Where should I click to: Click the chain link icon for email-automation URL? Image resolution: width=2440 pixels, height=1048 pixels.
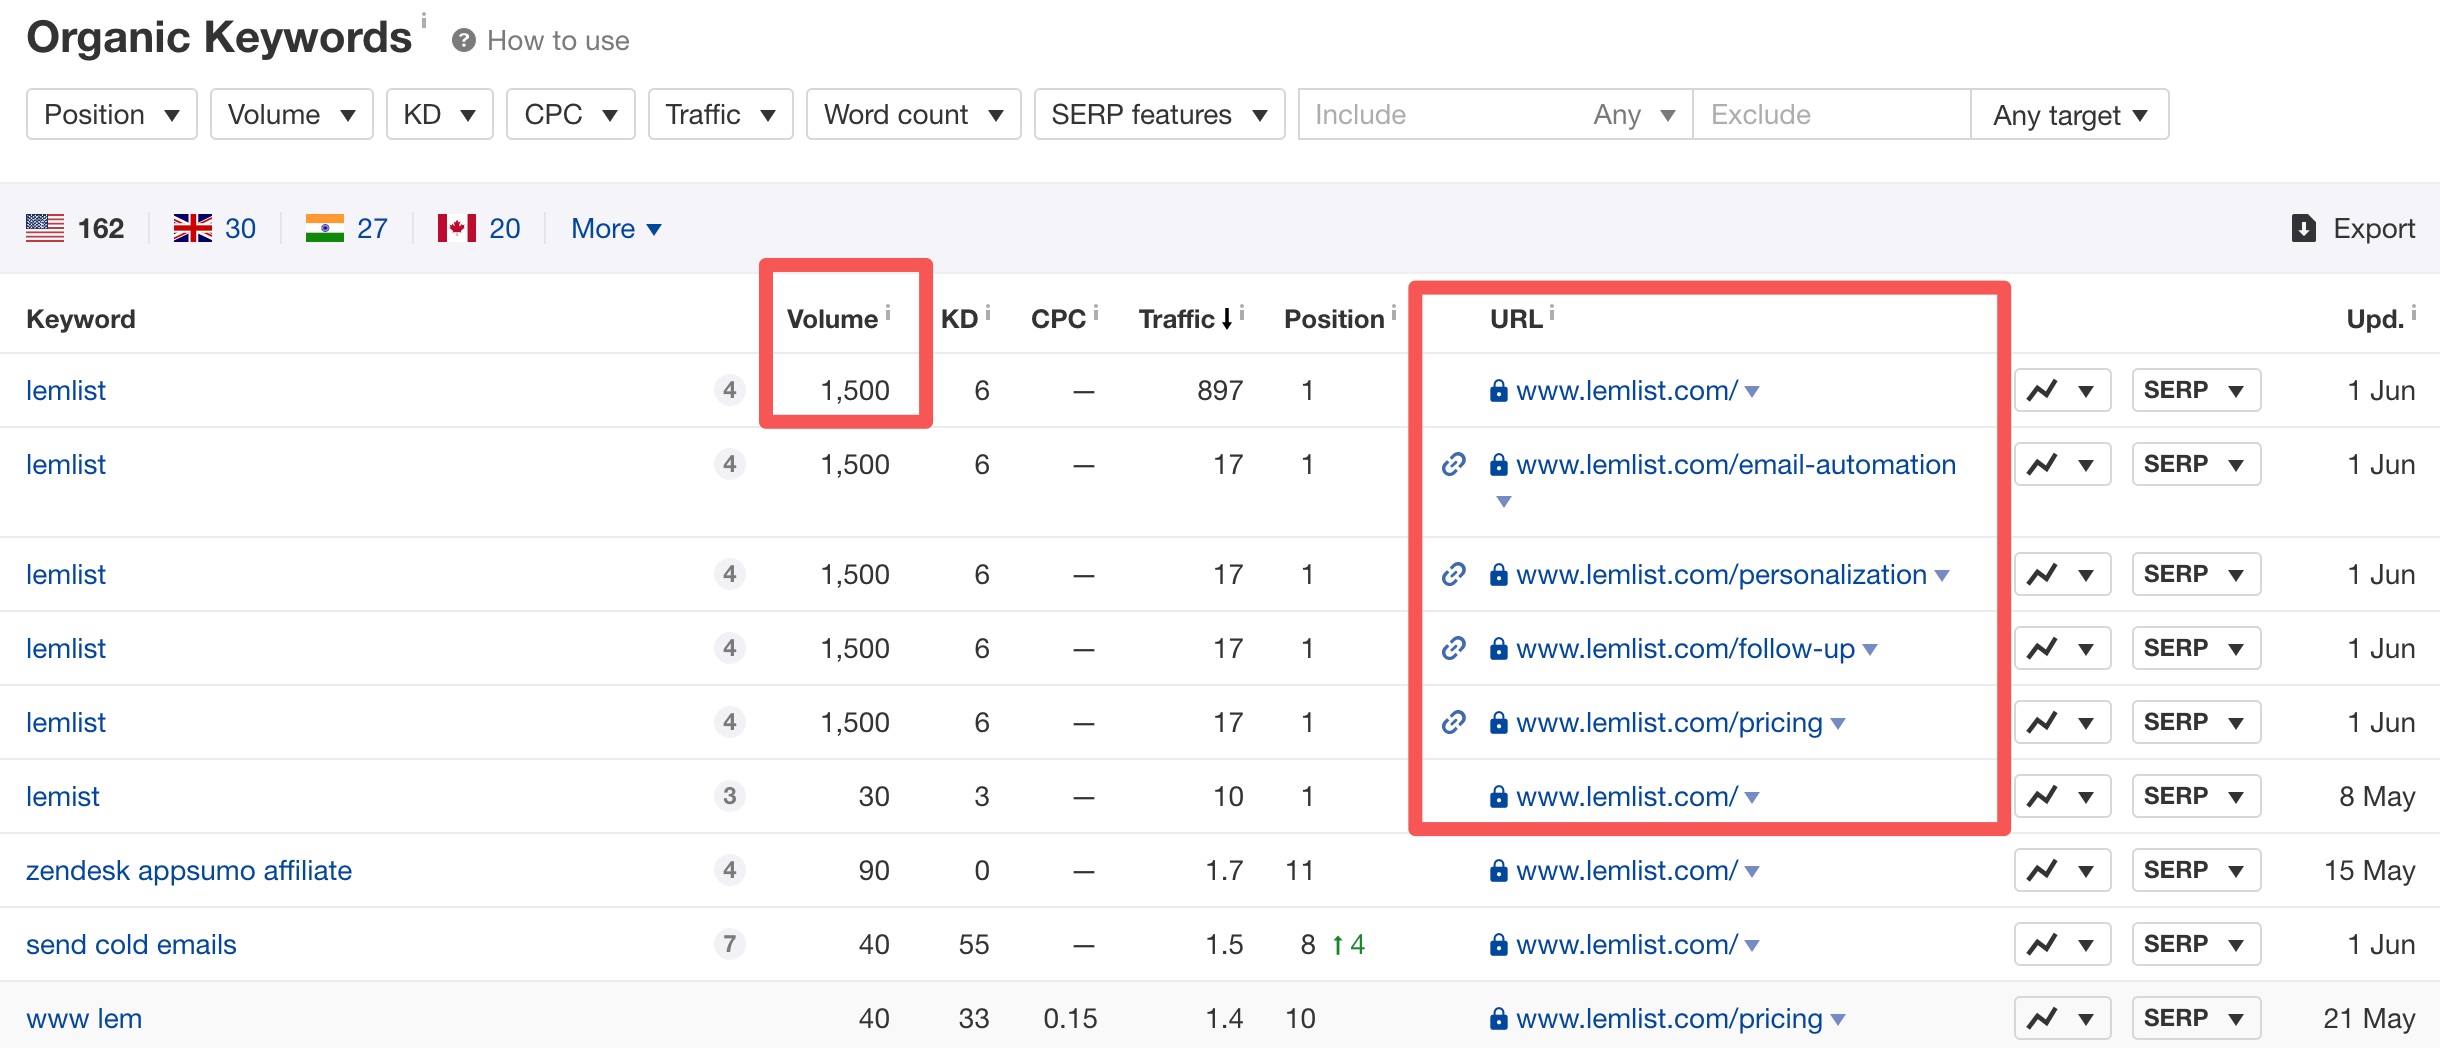click(1454, 465)
